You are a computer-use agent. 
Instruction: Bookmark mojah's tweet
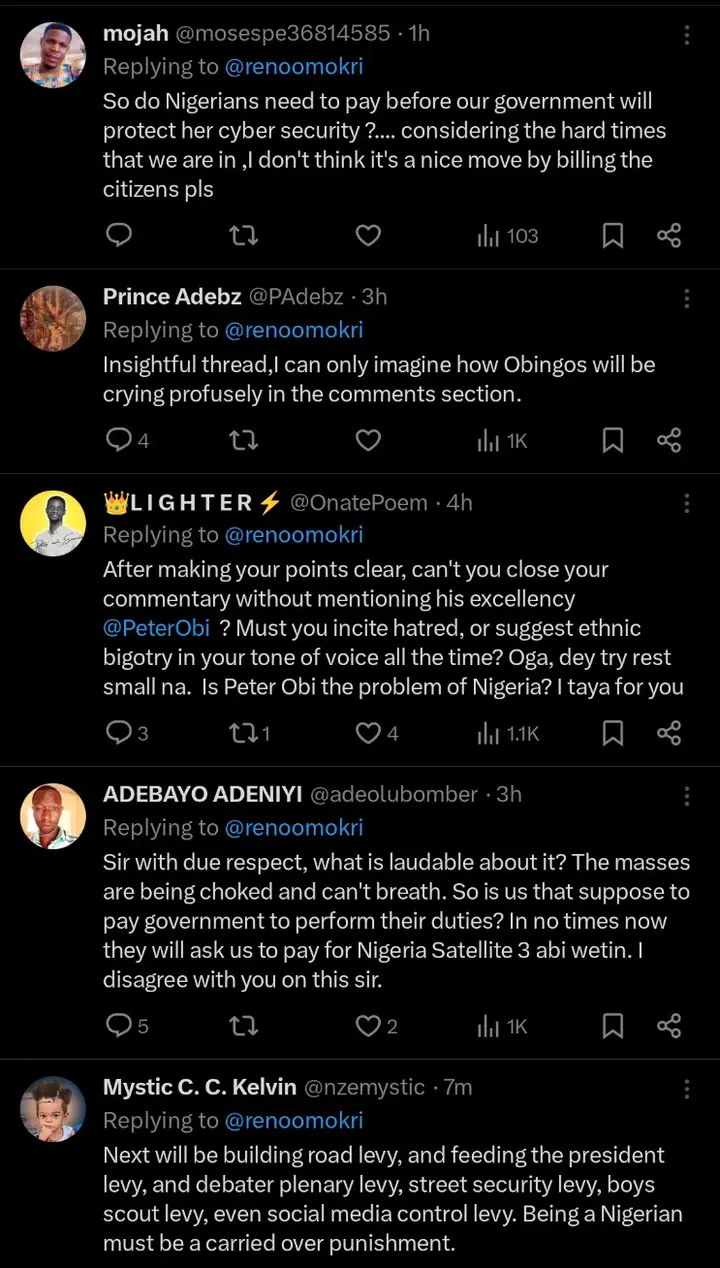coord(613,236)
